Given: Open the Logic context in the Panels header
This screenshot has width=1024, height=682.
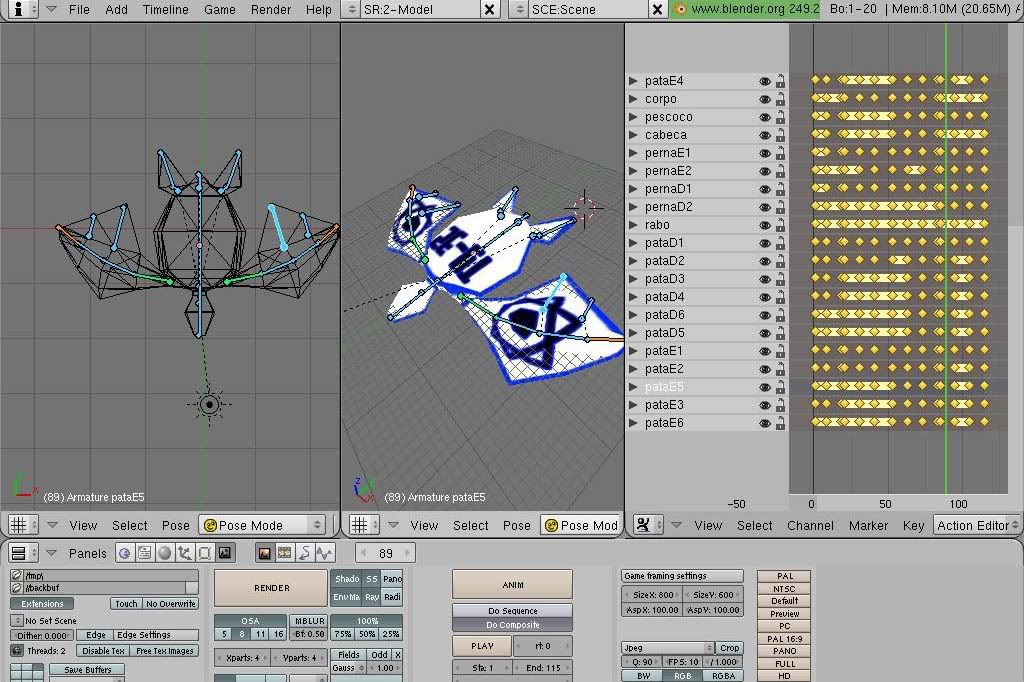Looking at the screenshot, I should 124,553.
